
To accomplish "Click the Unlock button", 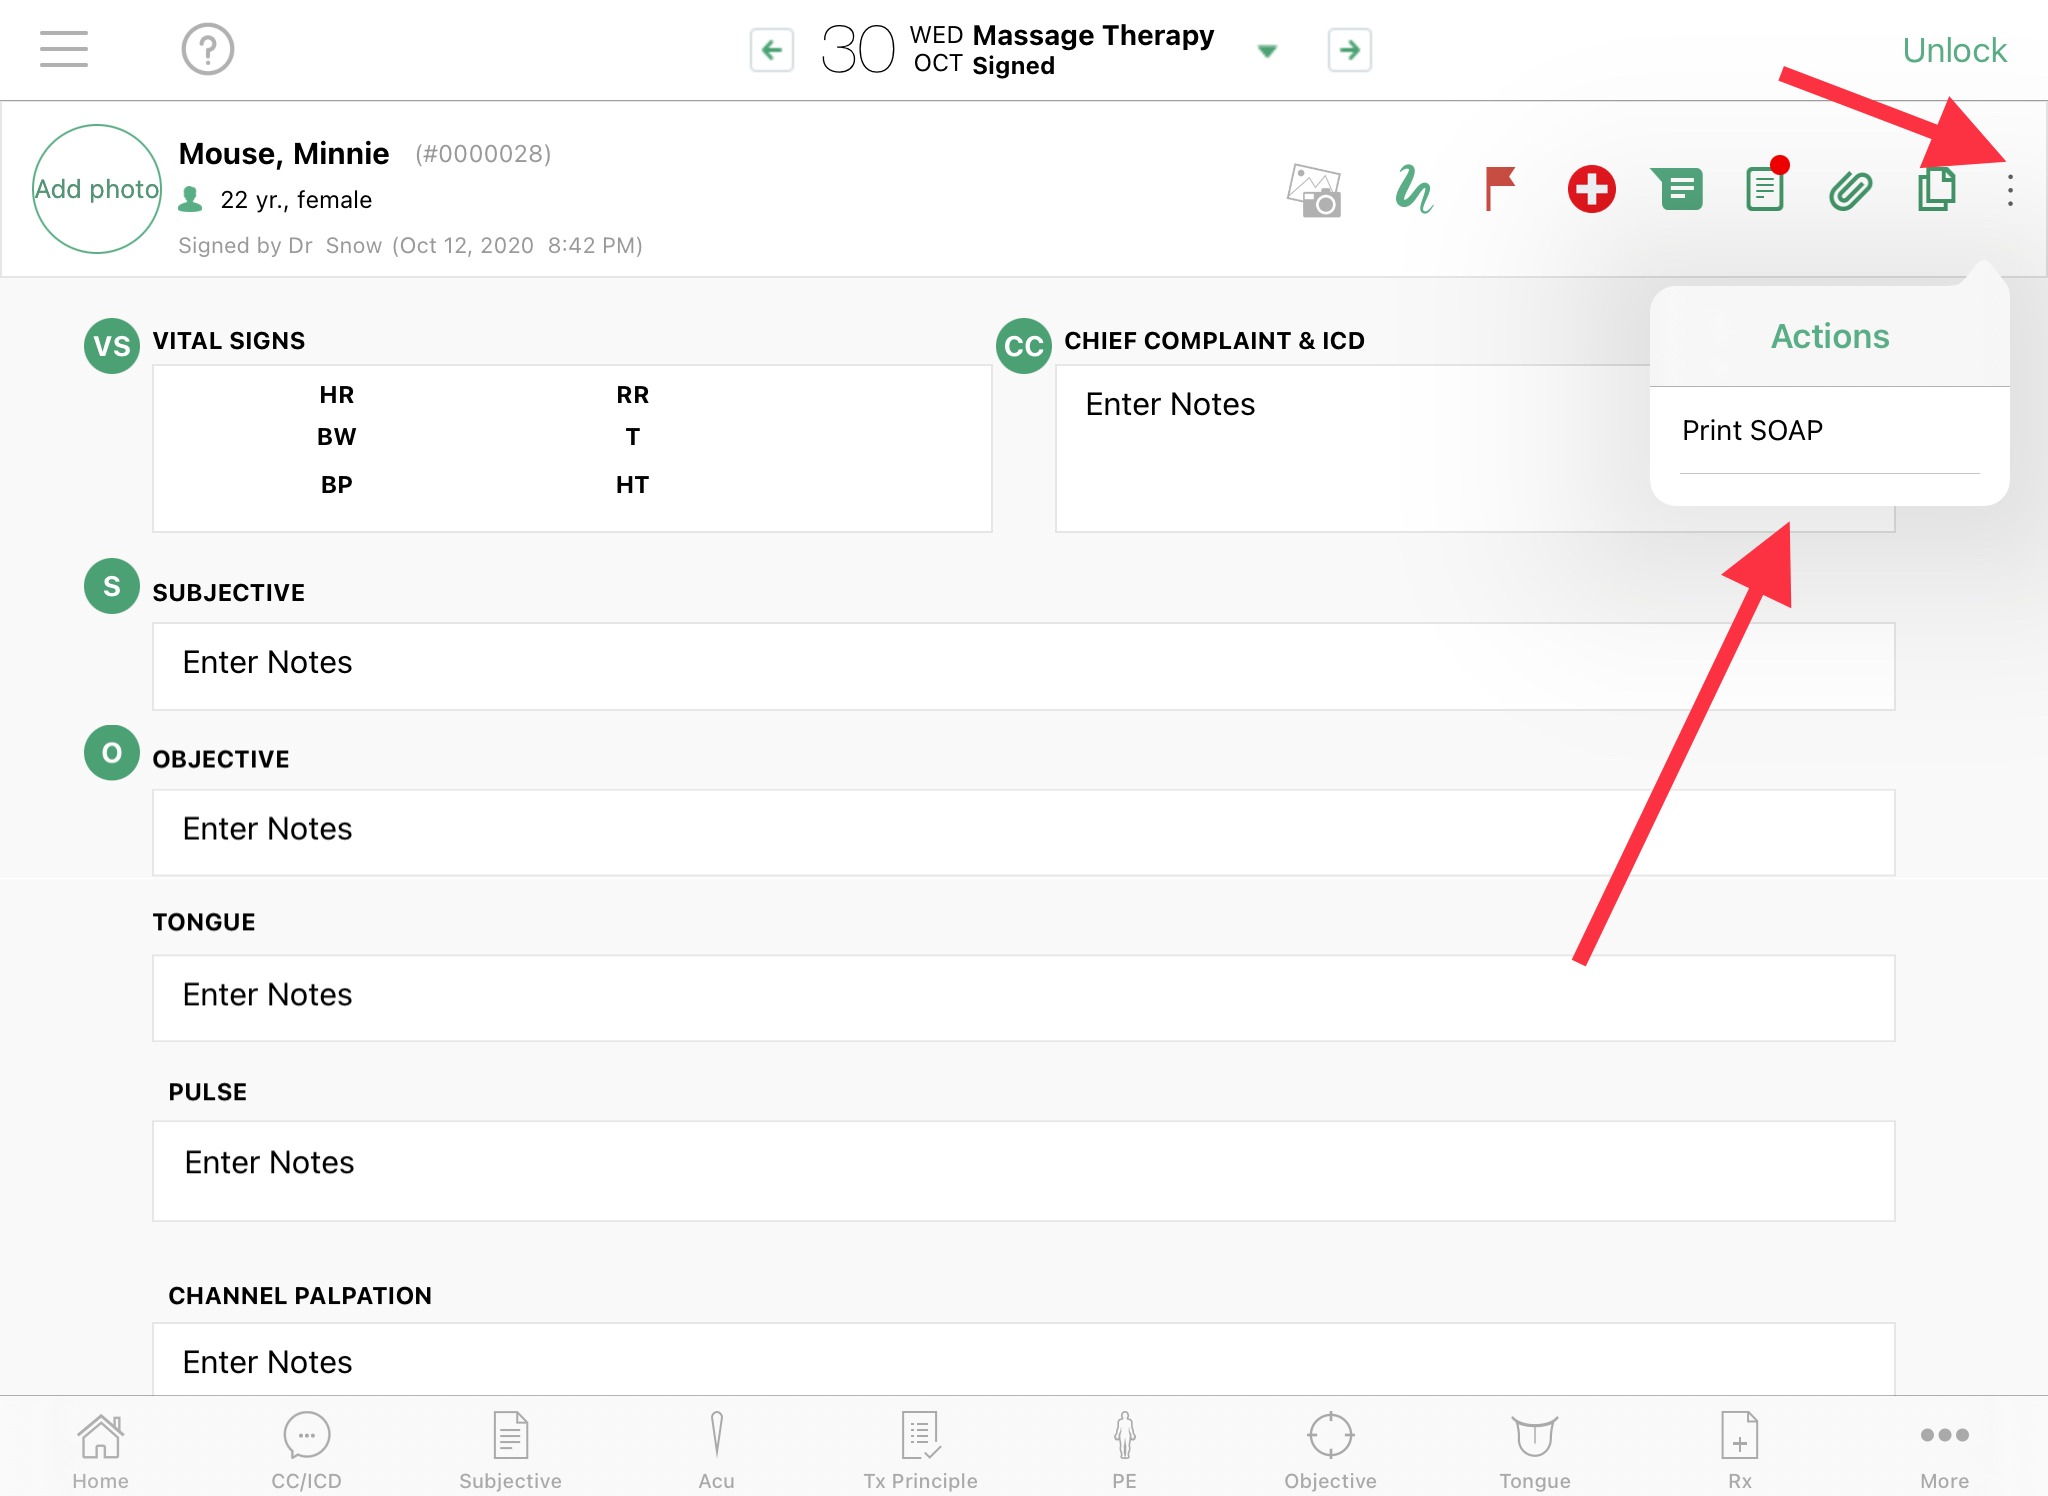I will (x=1953, y=50).
